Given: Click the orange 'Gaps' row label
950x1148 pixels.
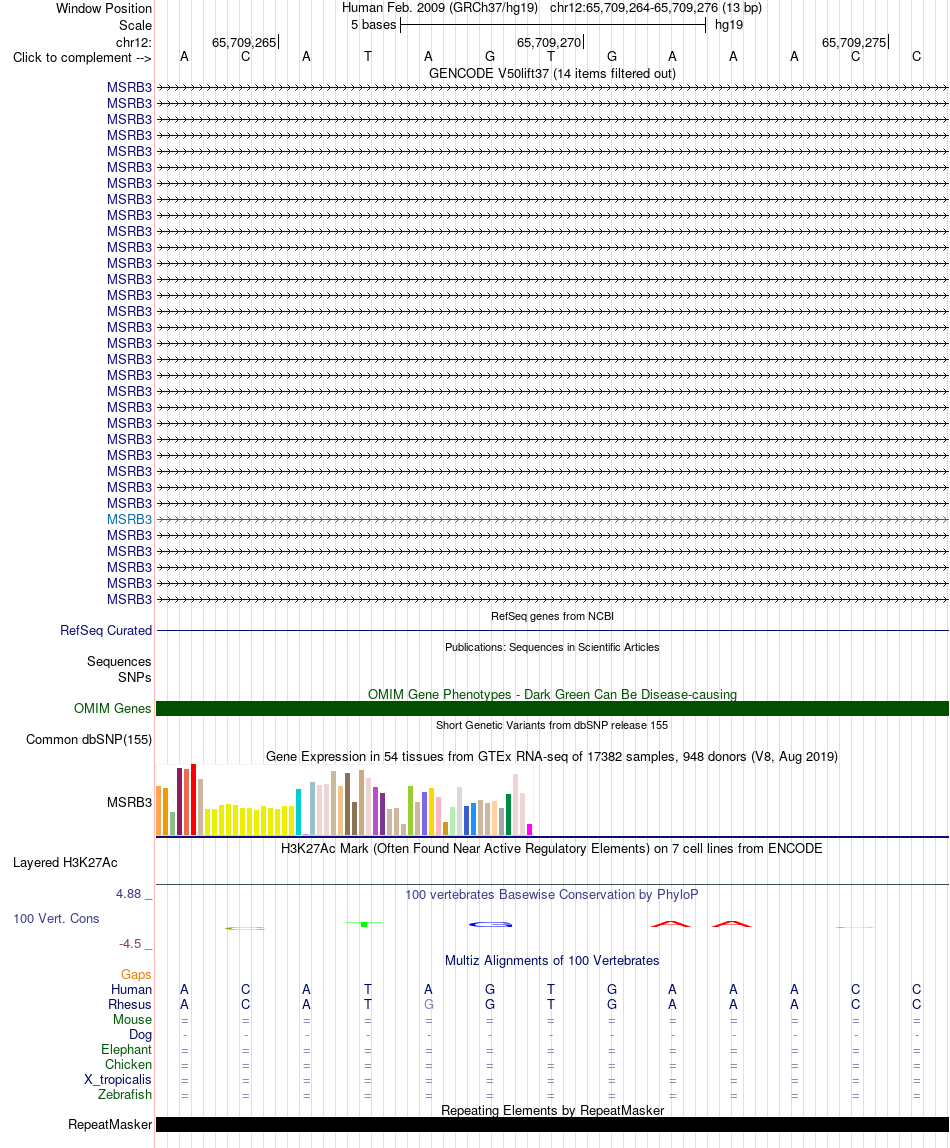Looking at the screenshot, I should pyautogui.click(x=136, y=974).
